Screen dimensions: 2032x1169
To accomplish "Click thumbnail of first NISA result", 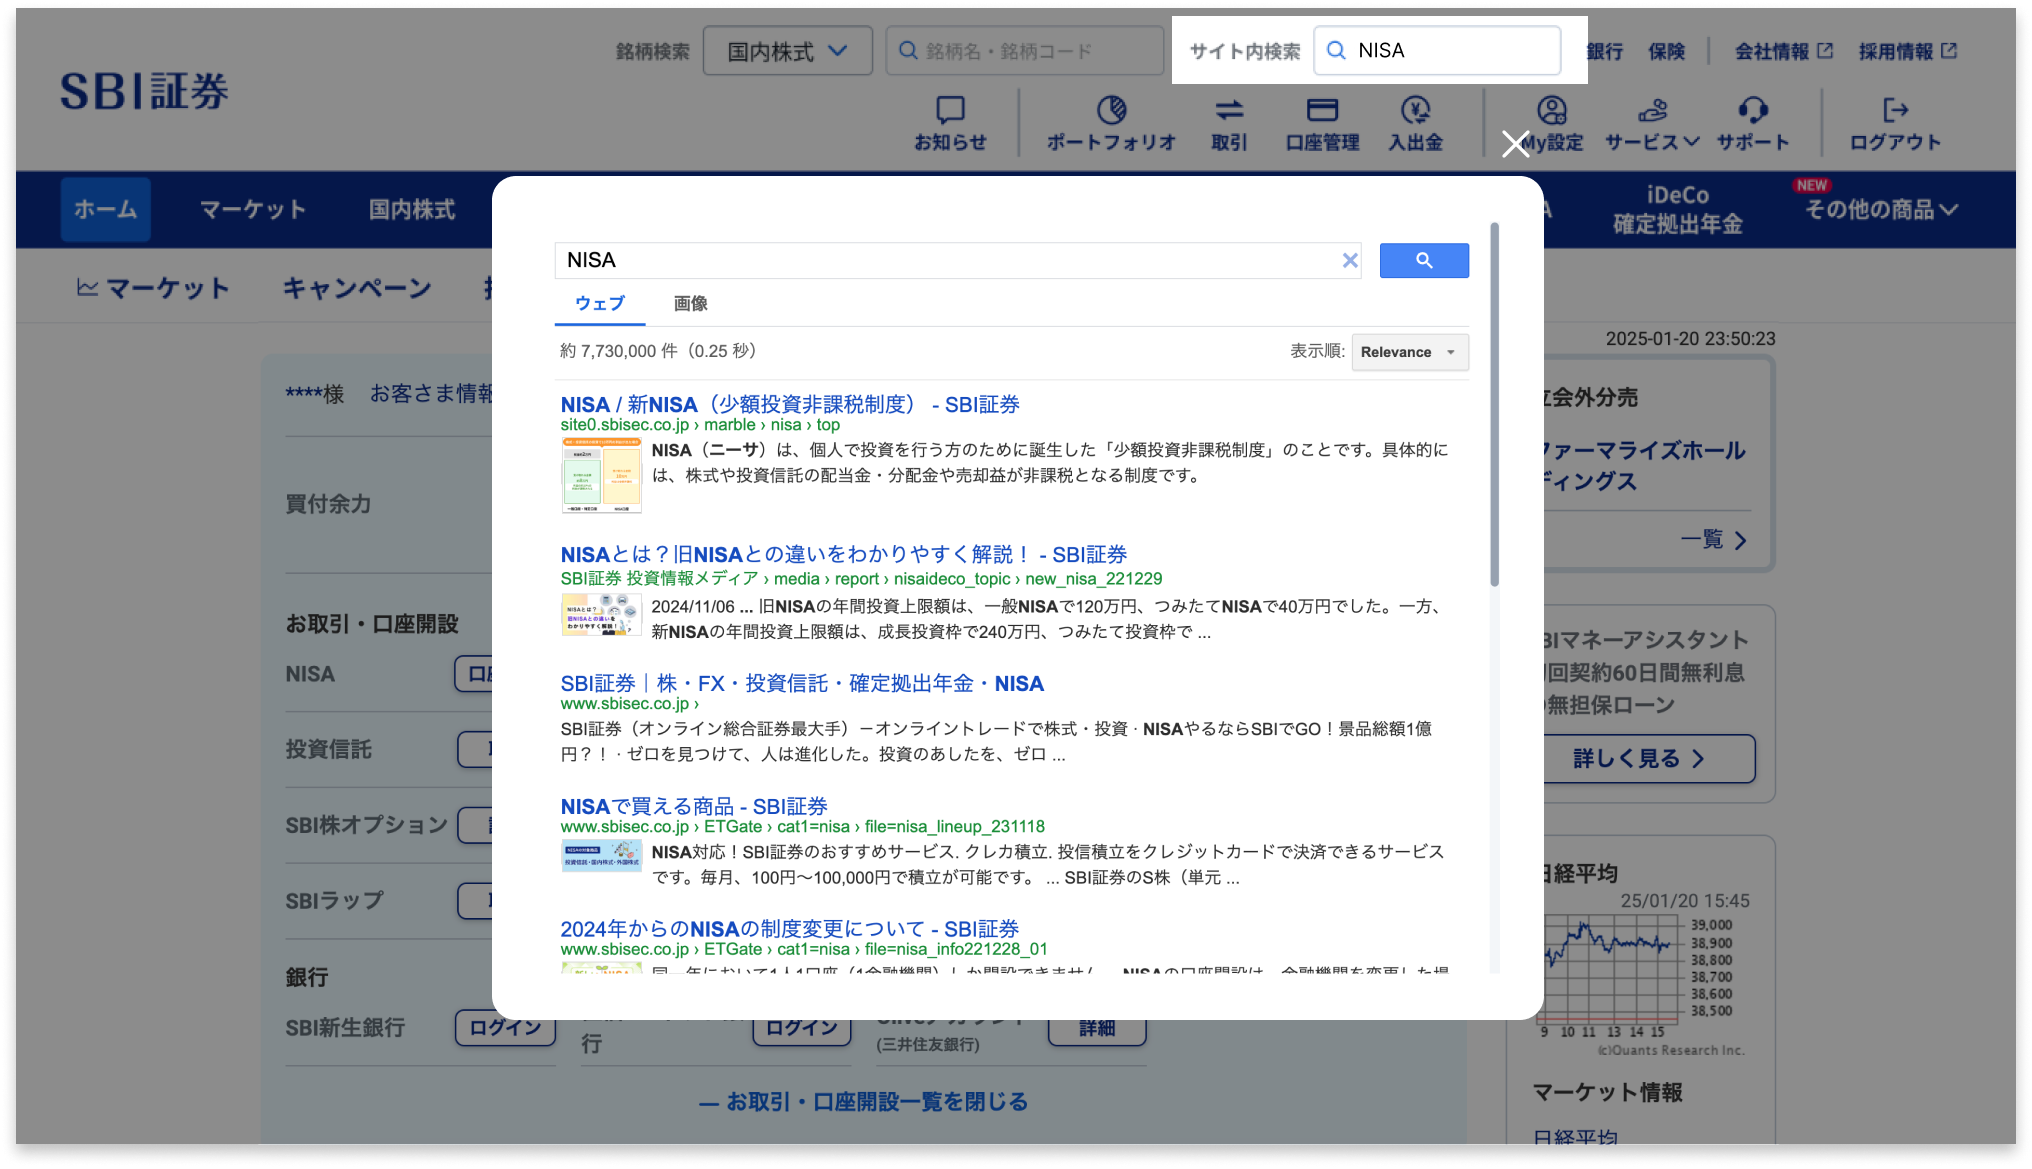I will pyautogui.click(x=601, y=476).
